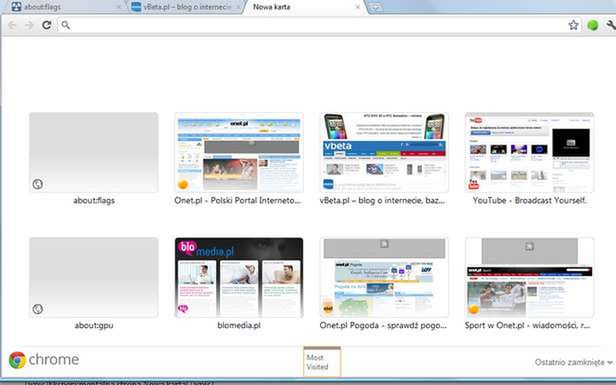Click the blue vBeta favicon on vBeta tile
The width and height of the screenshot is (616, 385).
pos(328,184)
